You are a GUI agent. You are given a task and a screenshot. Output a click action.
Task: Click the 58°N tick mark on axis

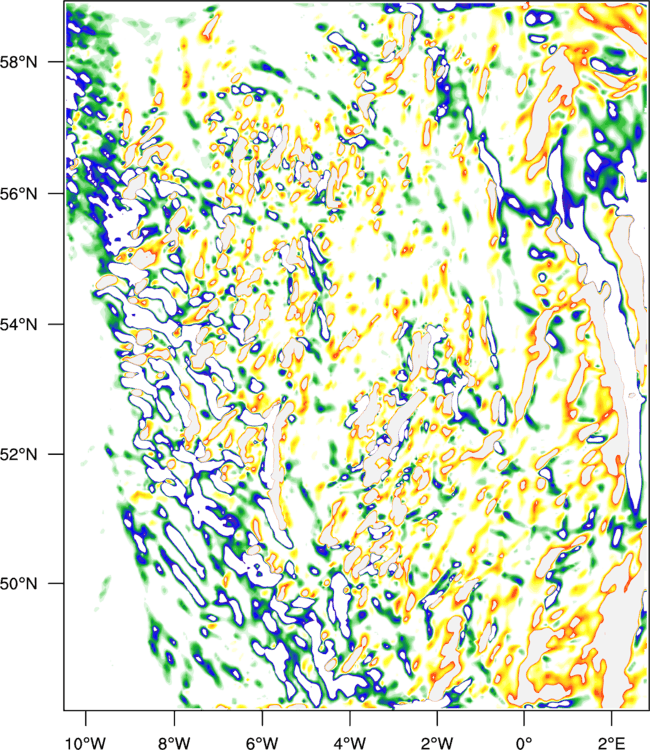click(55, 62)
